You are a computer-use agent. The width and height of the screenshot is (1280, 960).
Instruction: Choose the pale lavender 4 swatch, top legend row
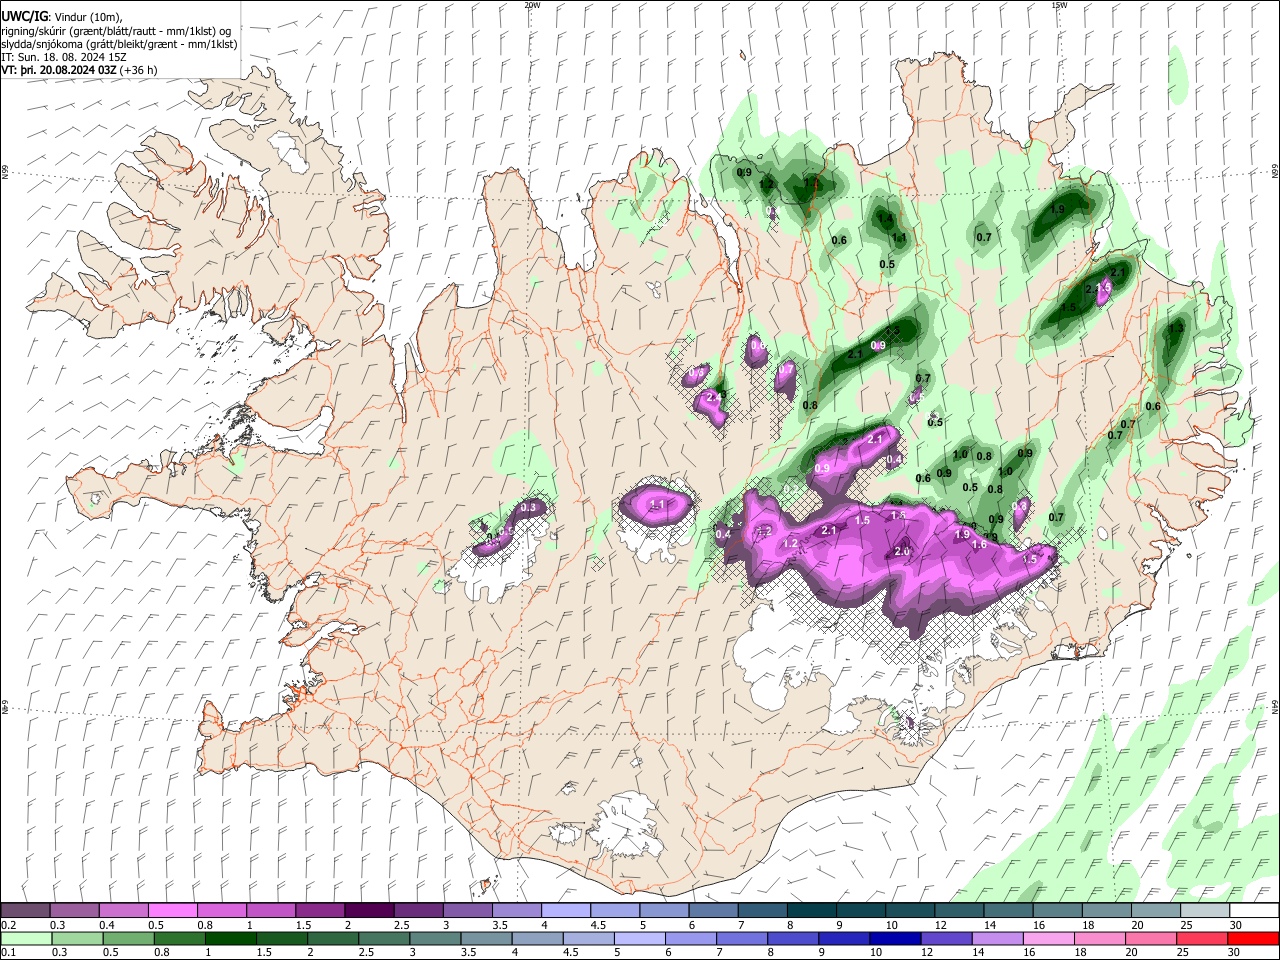click(x=566, y=911)
